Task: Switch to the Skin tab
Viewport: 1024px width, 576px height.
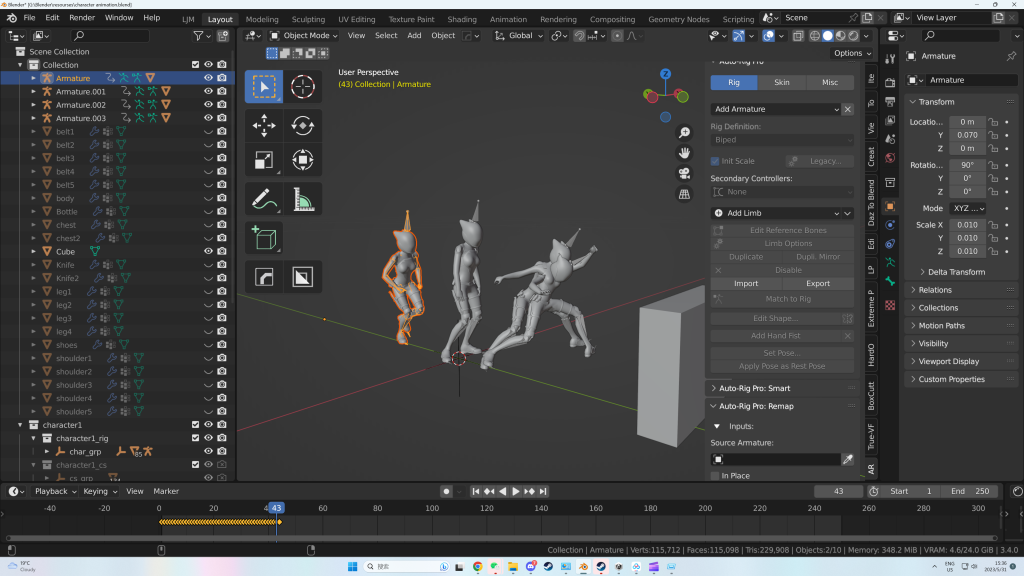Action: click(782, 82)
